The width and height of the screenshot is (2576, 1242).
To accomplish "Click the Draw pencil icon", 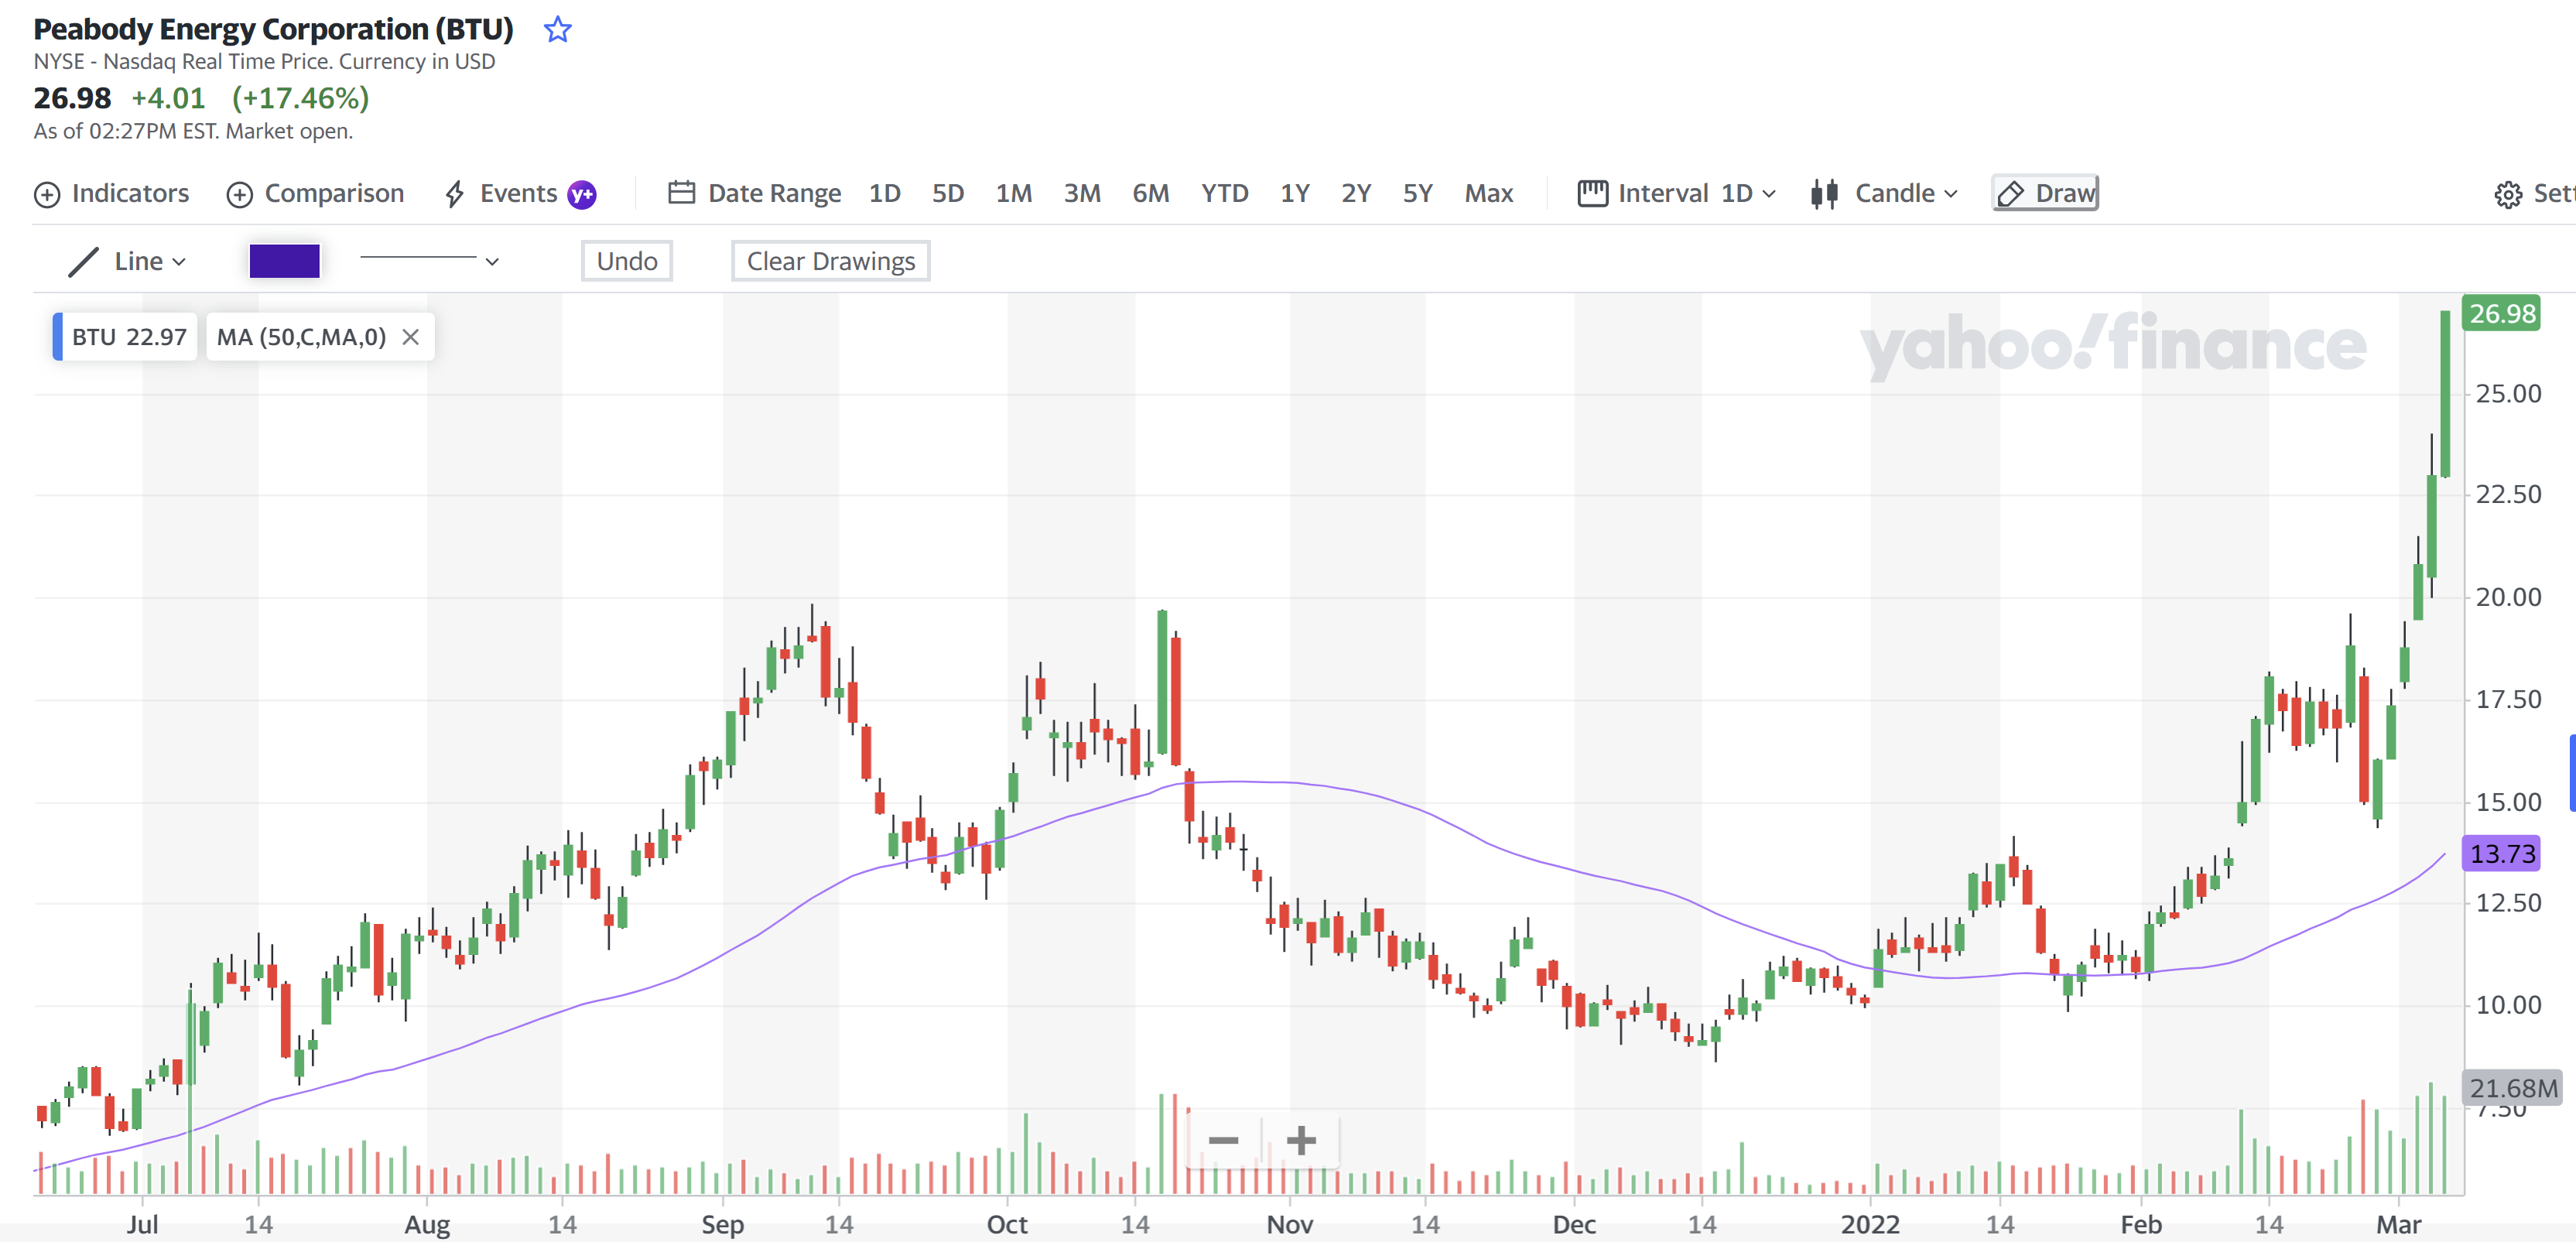I will pos(2010,194).
